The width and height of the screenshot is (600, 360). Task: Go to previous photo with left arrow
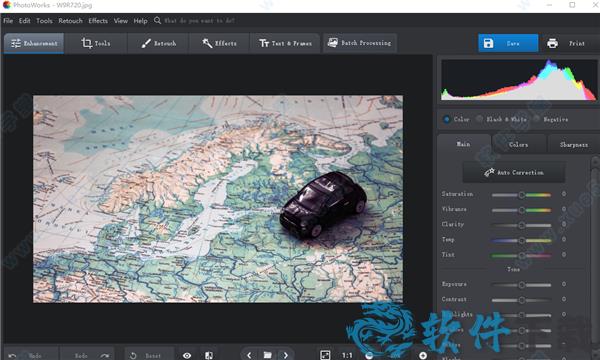249,355
